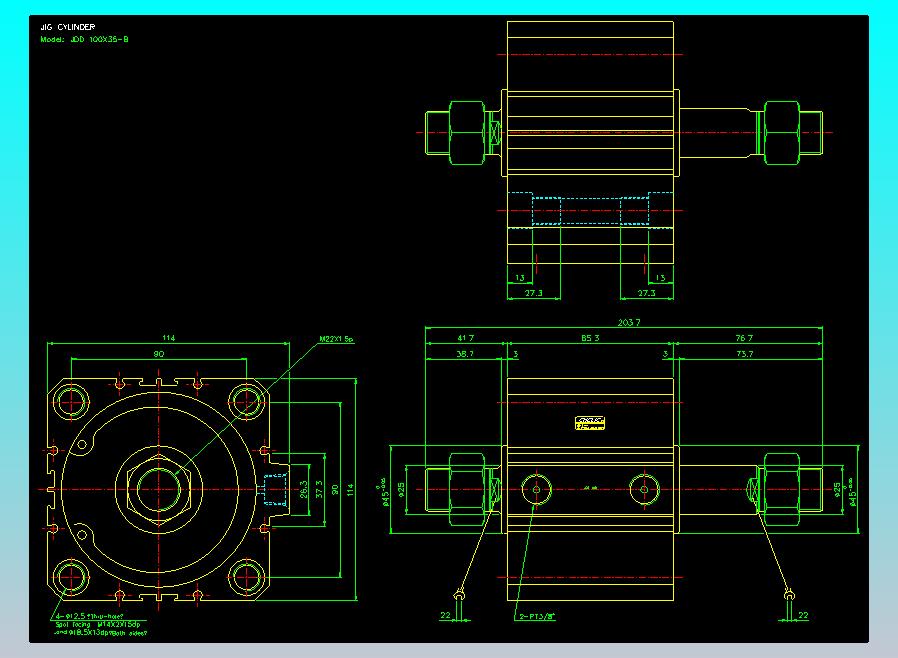Image resolution: width=898 pixels, height=658 pixels.
Task: Select the left 27.3 dimension in top view
Action: (x=534, y=294)
